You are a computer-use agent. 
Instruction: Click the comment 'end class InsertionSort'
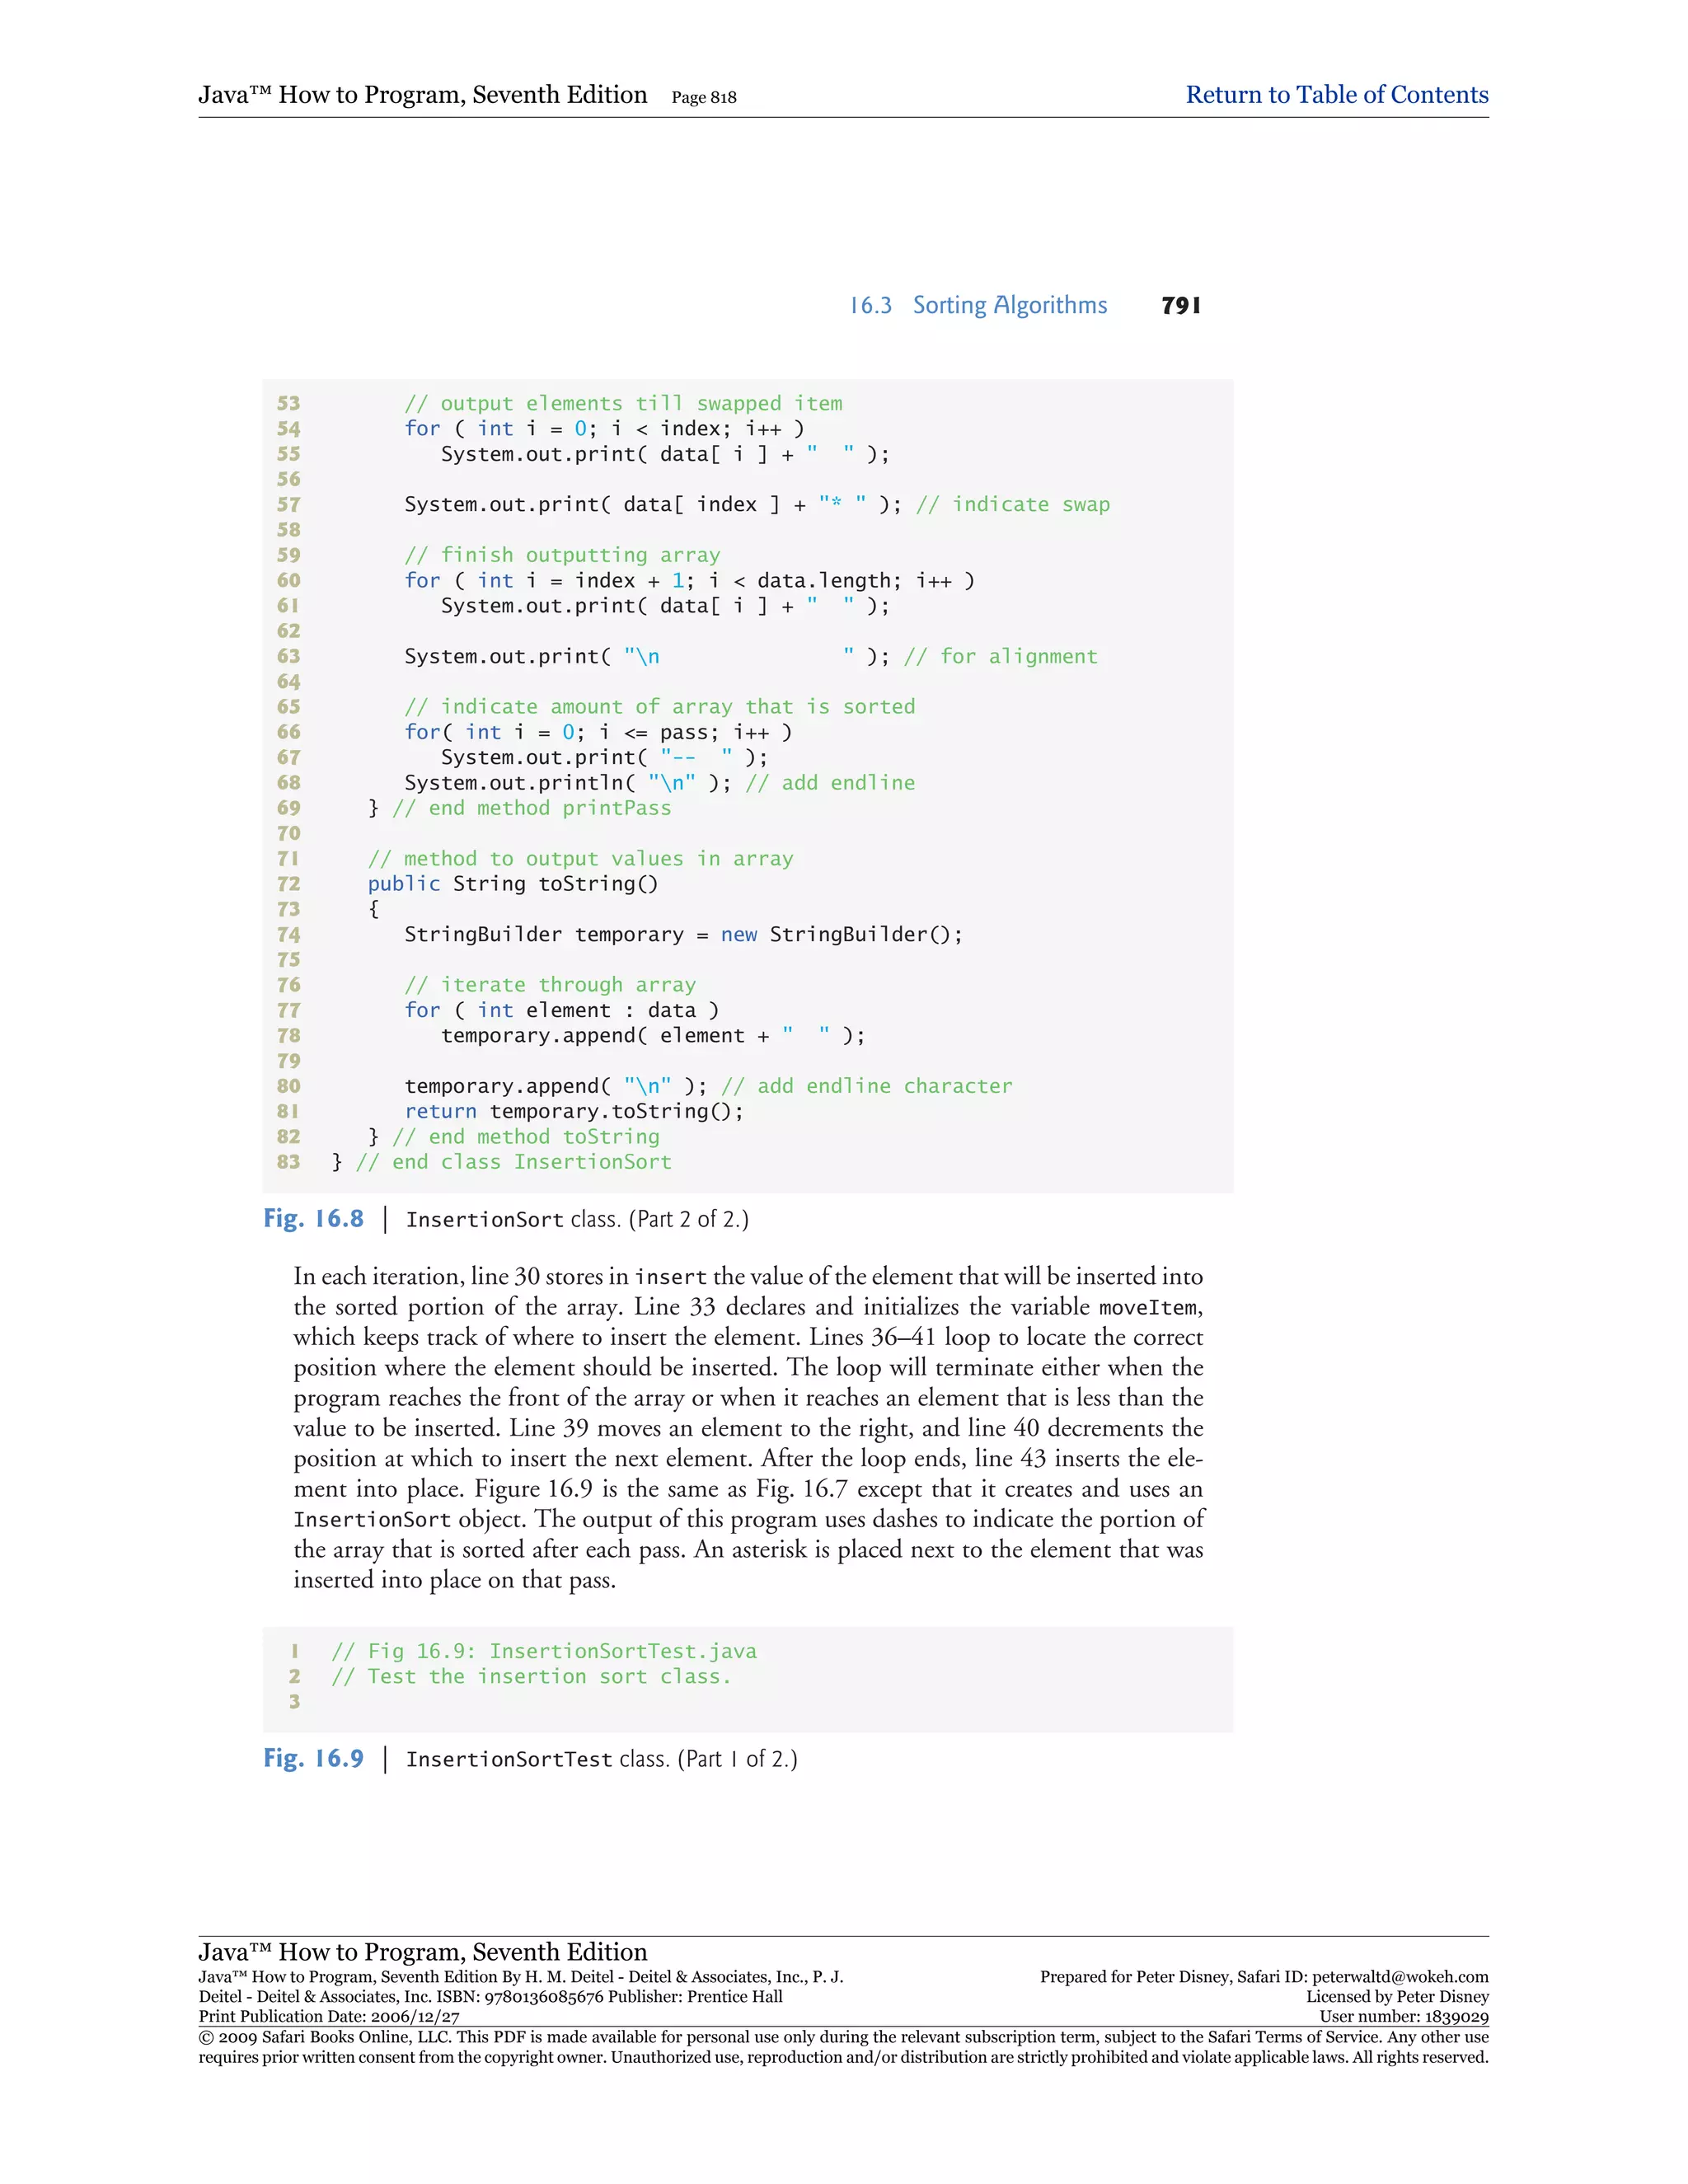513,1162
